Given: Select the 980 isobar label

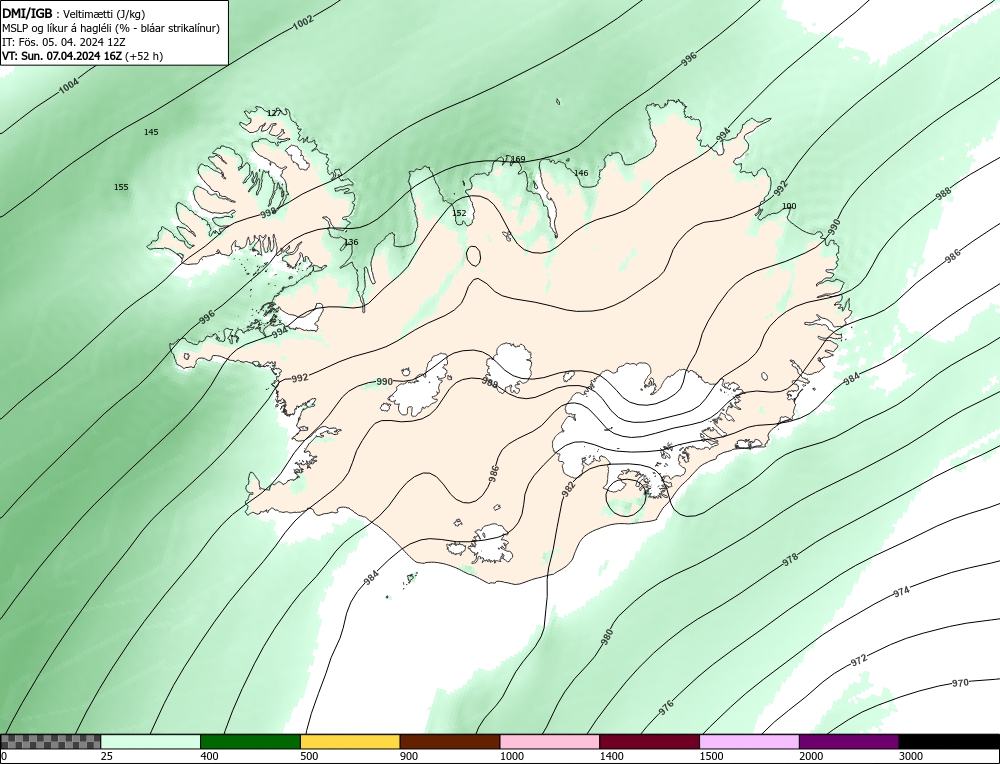Looking at the screenshot, I should coord(607,636).
